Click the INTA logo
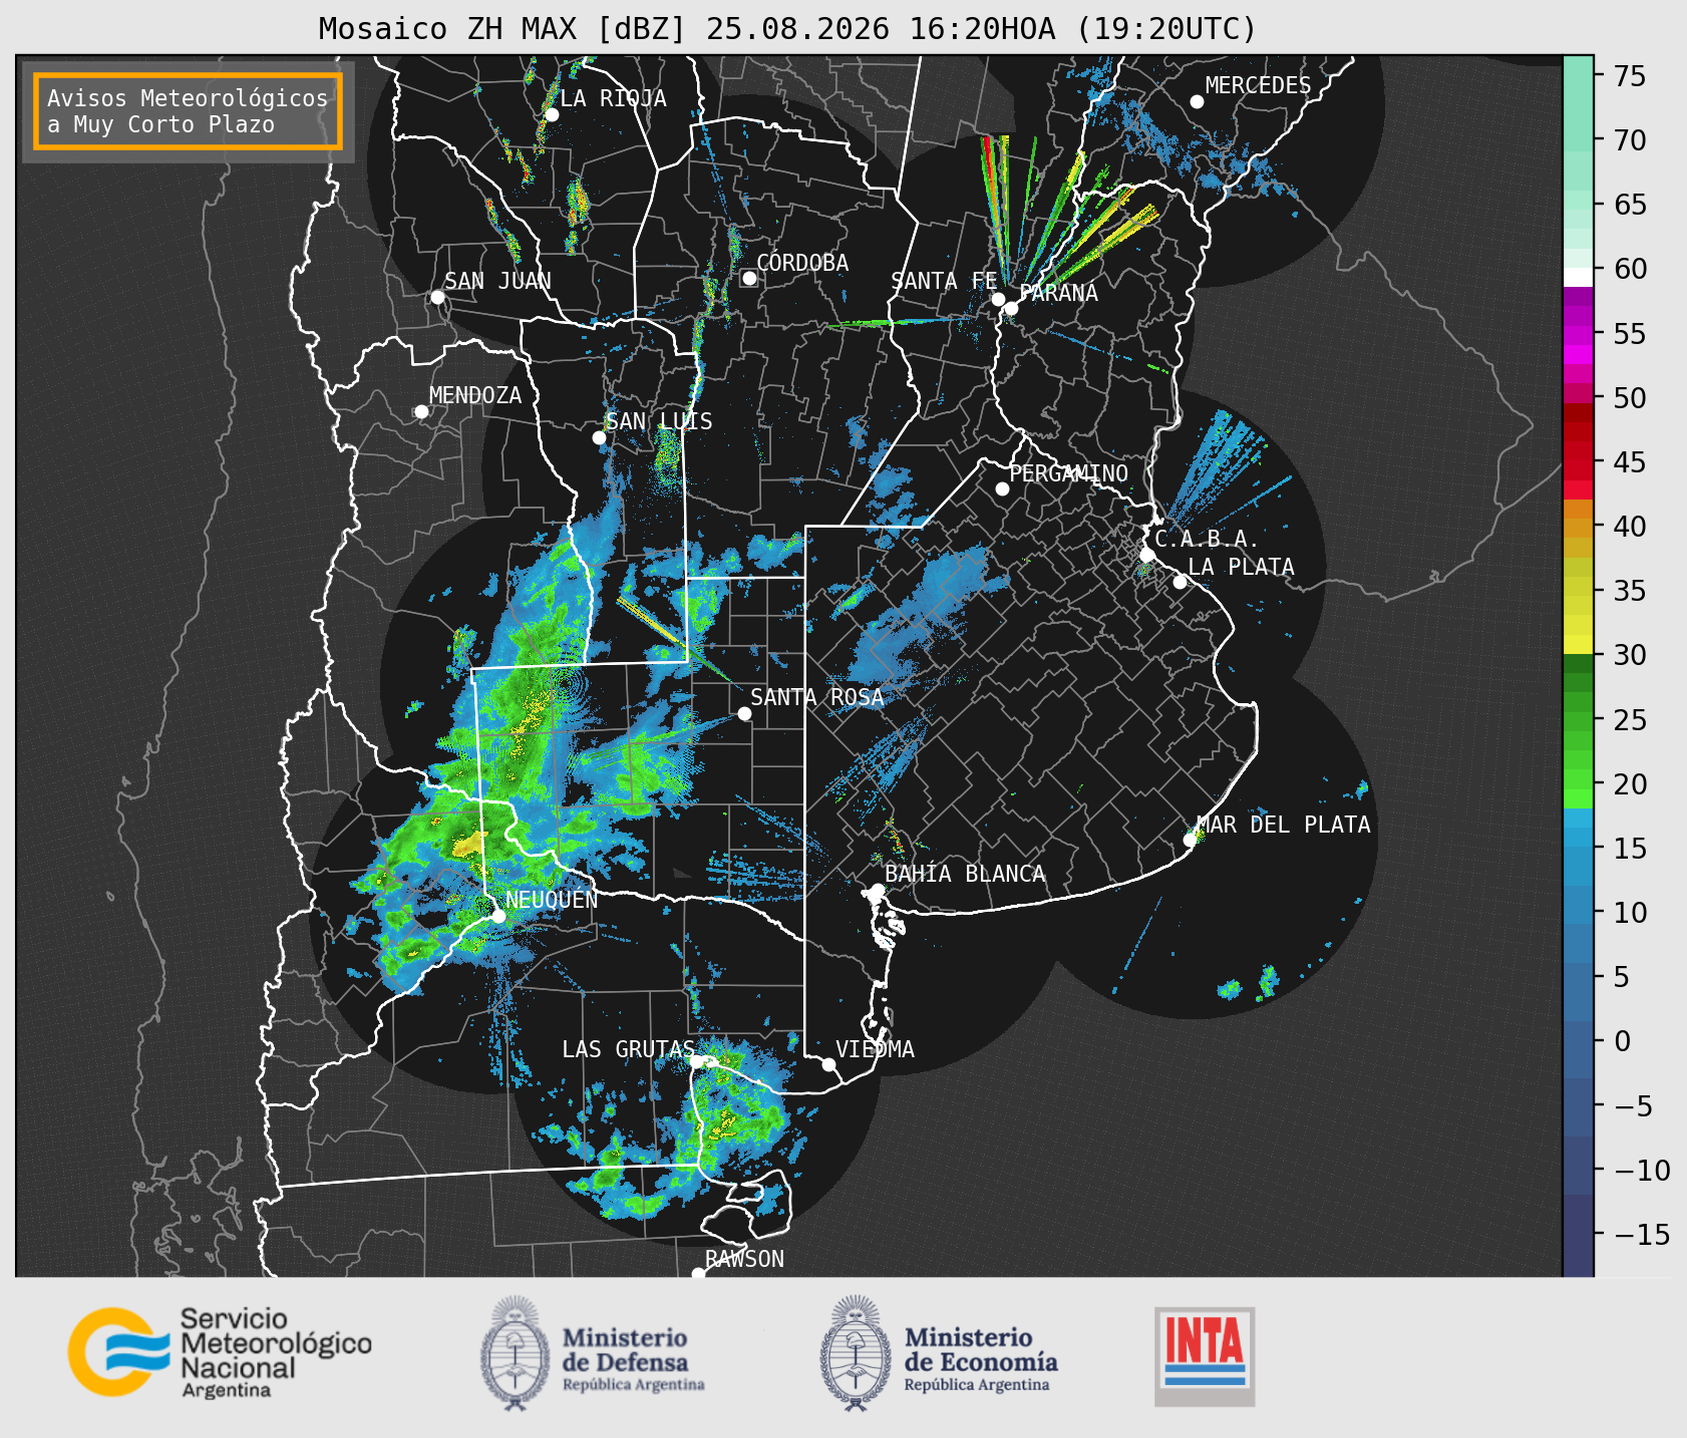The height and width of the screenshot is (1438, 1687). pos(1204,1356)
